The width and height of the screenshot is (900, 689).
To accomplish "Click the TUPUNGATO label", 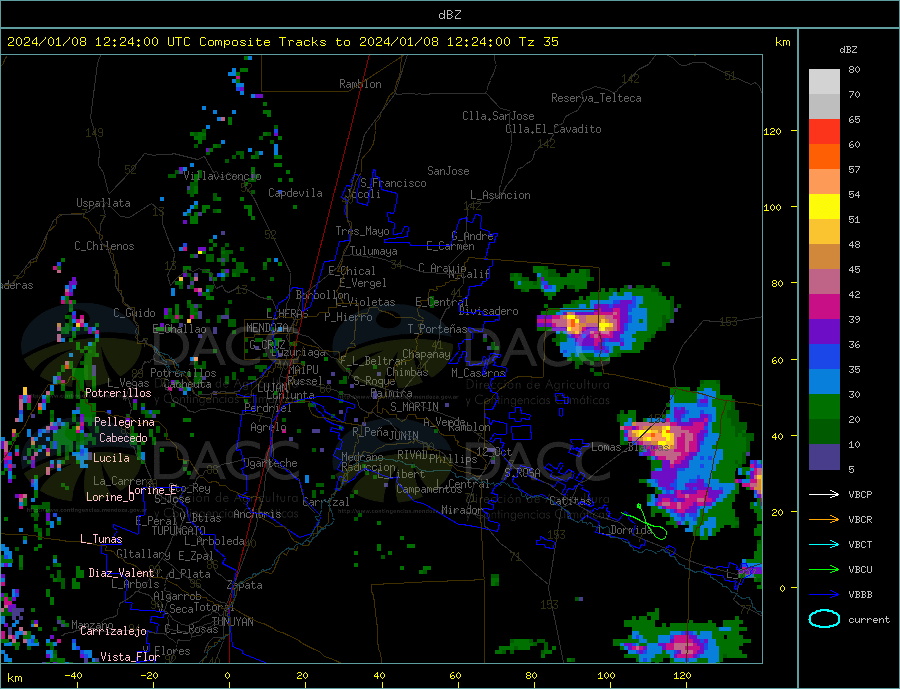I will tap(179, 531).
